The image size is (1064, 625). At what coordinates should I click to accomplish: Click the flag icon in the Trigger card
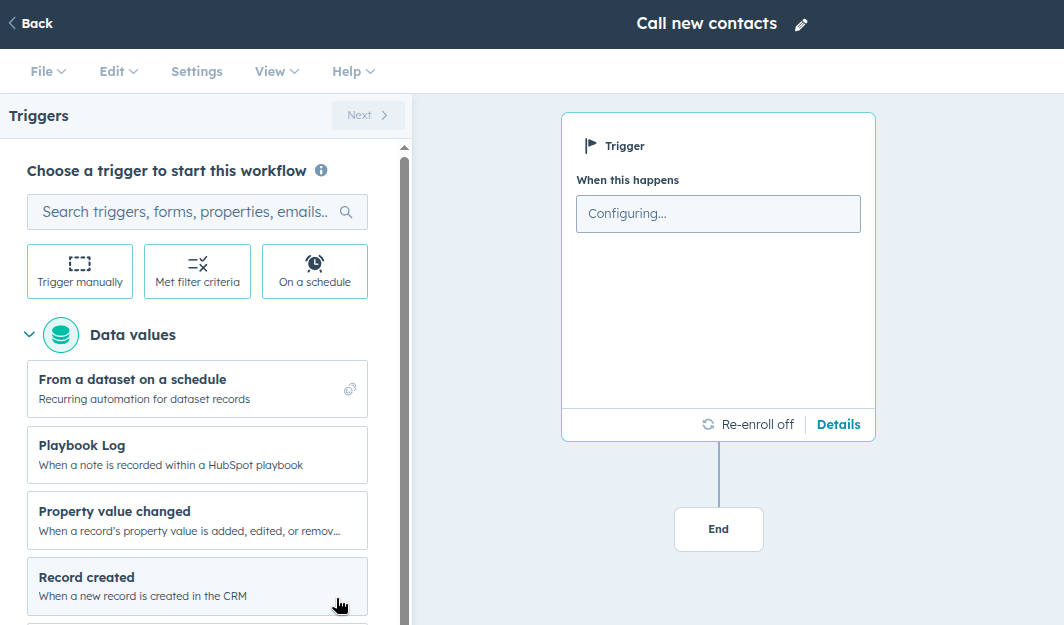pyautogui.click(x=589, y=145)
